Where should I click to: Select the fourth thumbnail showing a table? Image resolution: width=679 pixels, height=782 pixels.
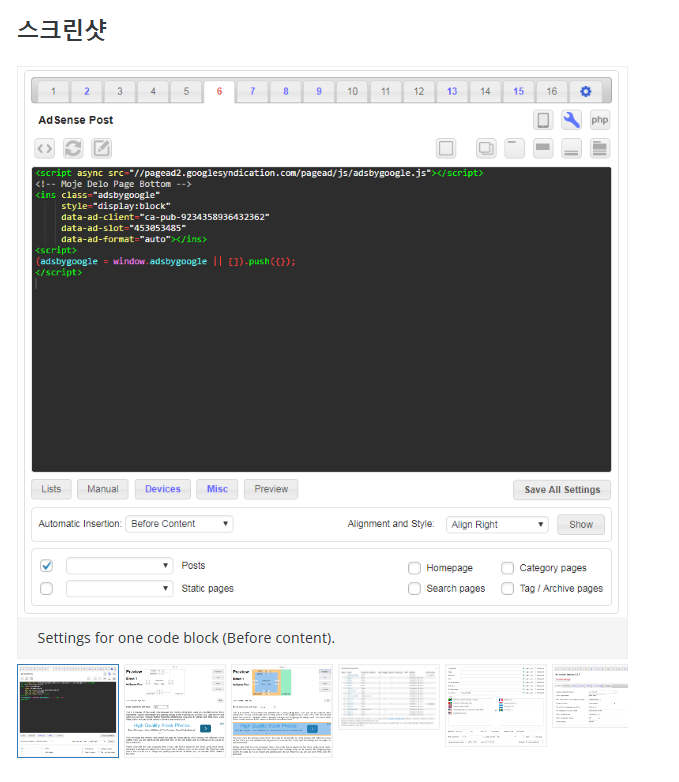coord(389,697)
